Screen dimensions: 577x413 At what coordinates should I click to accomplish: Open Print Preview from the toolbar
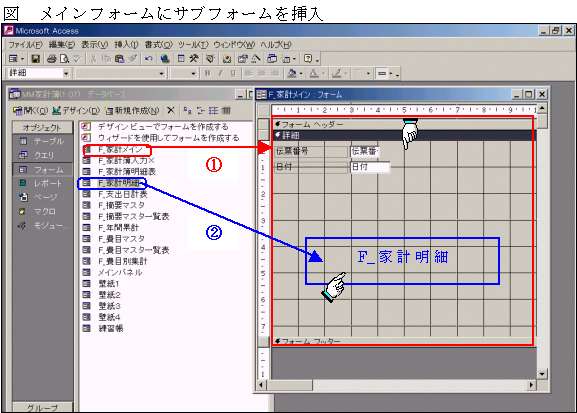tap(64, 59)
